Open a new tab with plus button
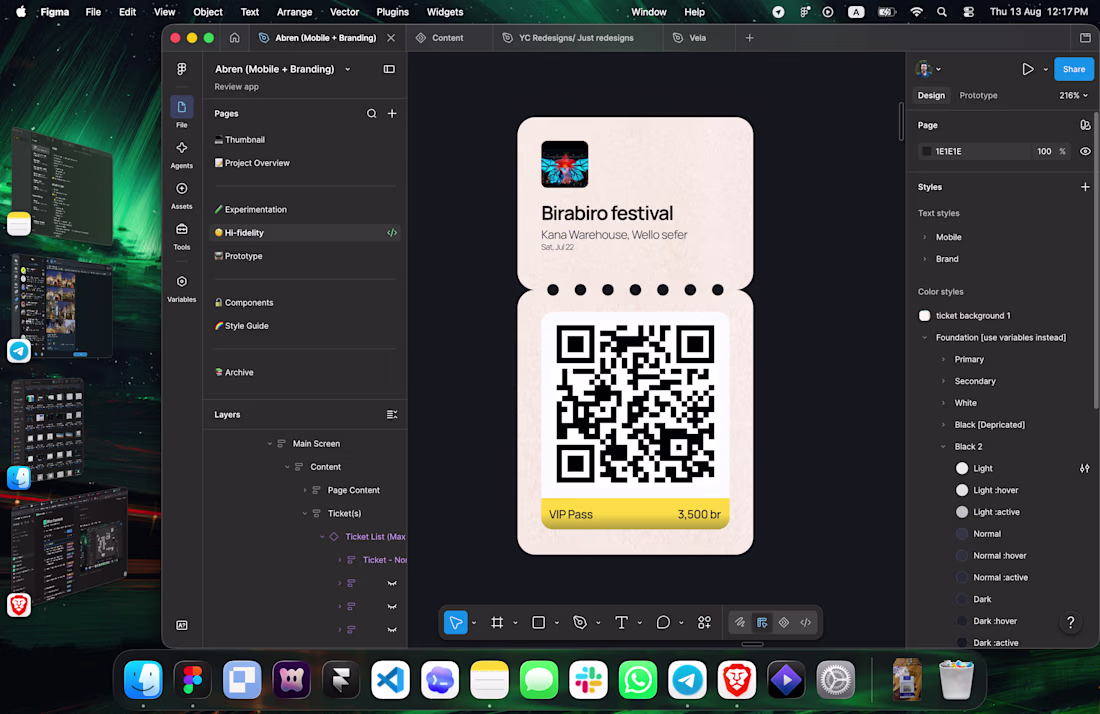The height and width of the screenshot is (714, 1100). click(x=749, y=38)
